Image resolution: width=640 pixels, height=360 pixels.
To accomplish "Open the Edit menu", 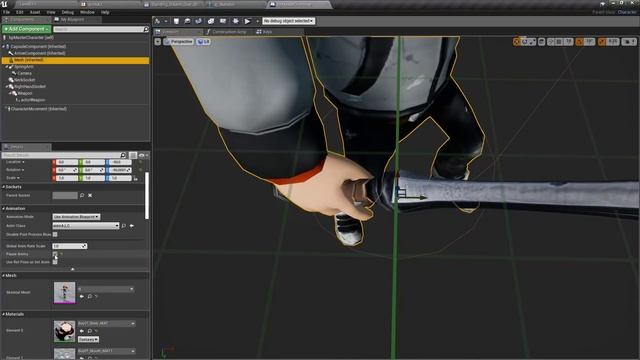I will [20, 12].
